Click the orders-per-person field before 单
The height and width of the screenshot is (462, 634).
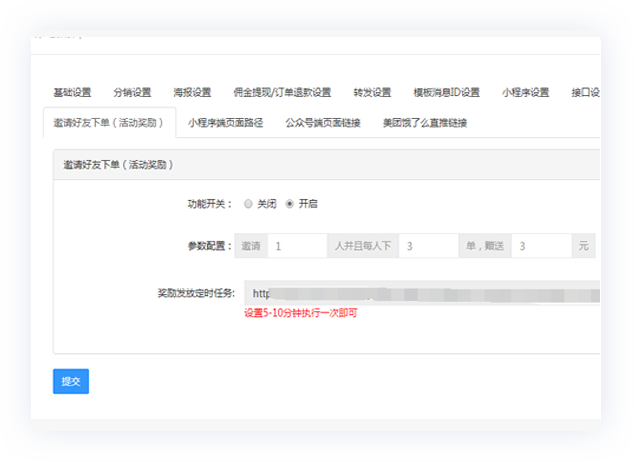[428, 246]
